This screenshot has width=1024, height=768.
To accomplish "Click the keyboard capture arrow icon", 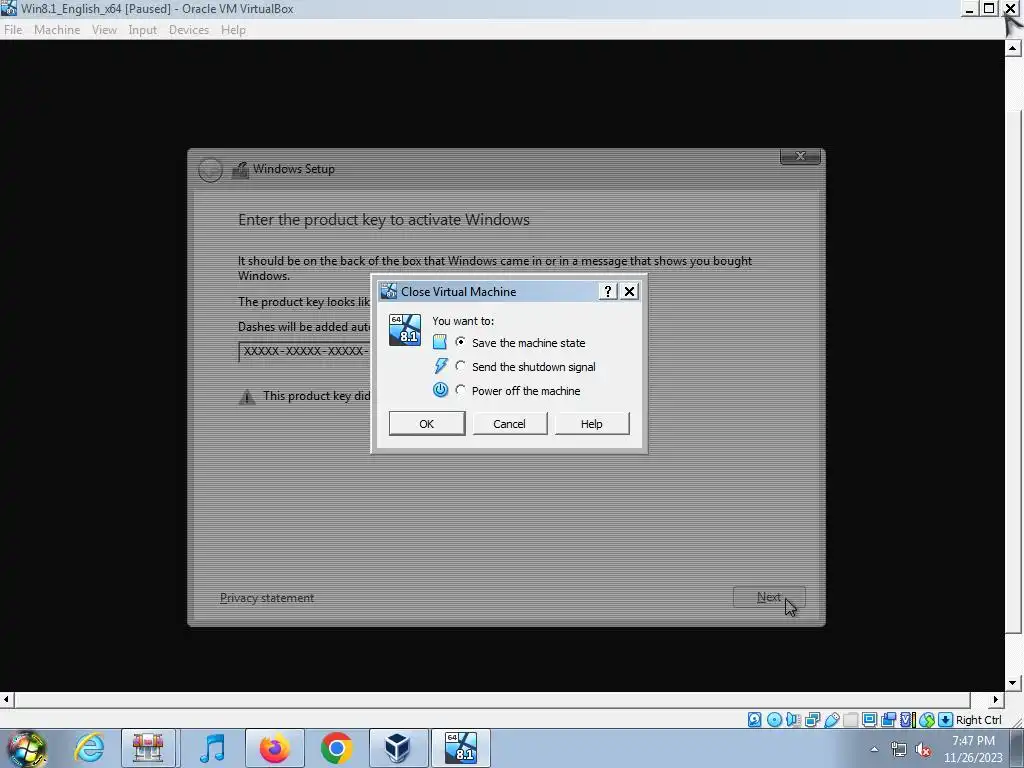I will 945,720.
